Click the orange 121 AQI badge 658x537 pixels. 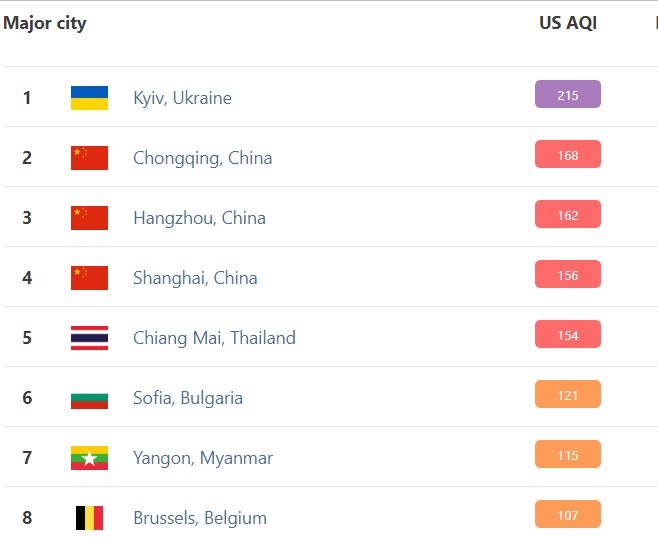(x=567, y=395)
